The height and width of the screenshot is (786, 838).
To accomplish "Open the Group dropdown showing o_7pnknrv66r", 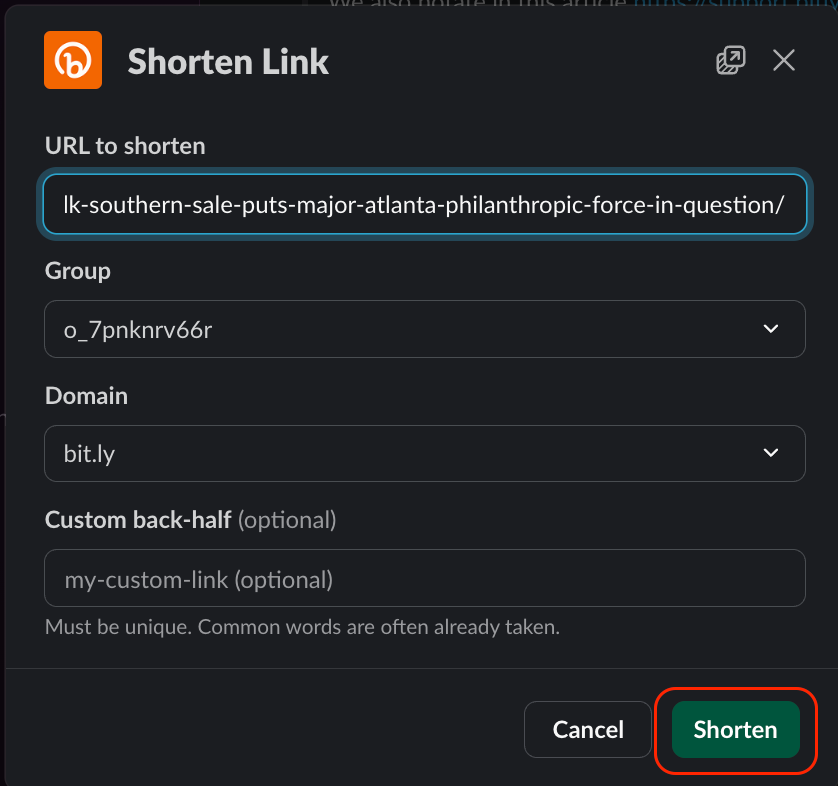I will coord(425,329).
